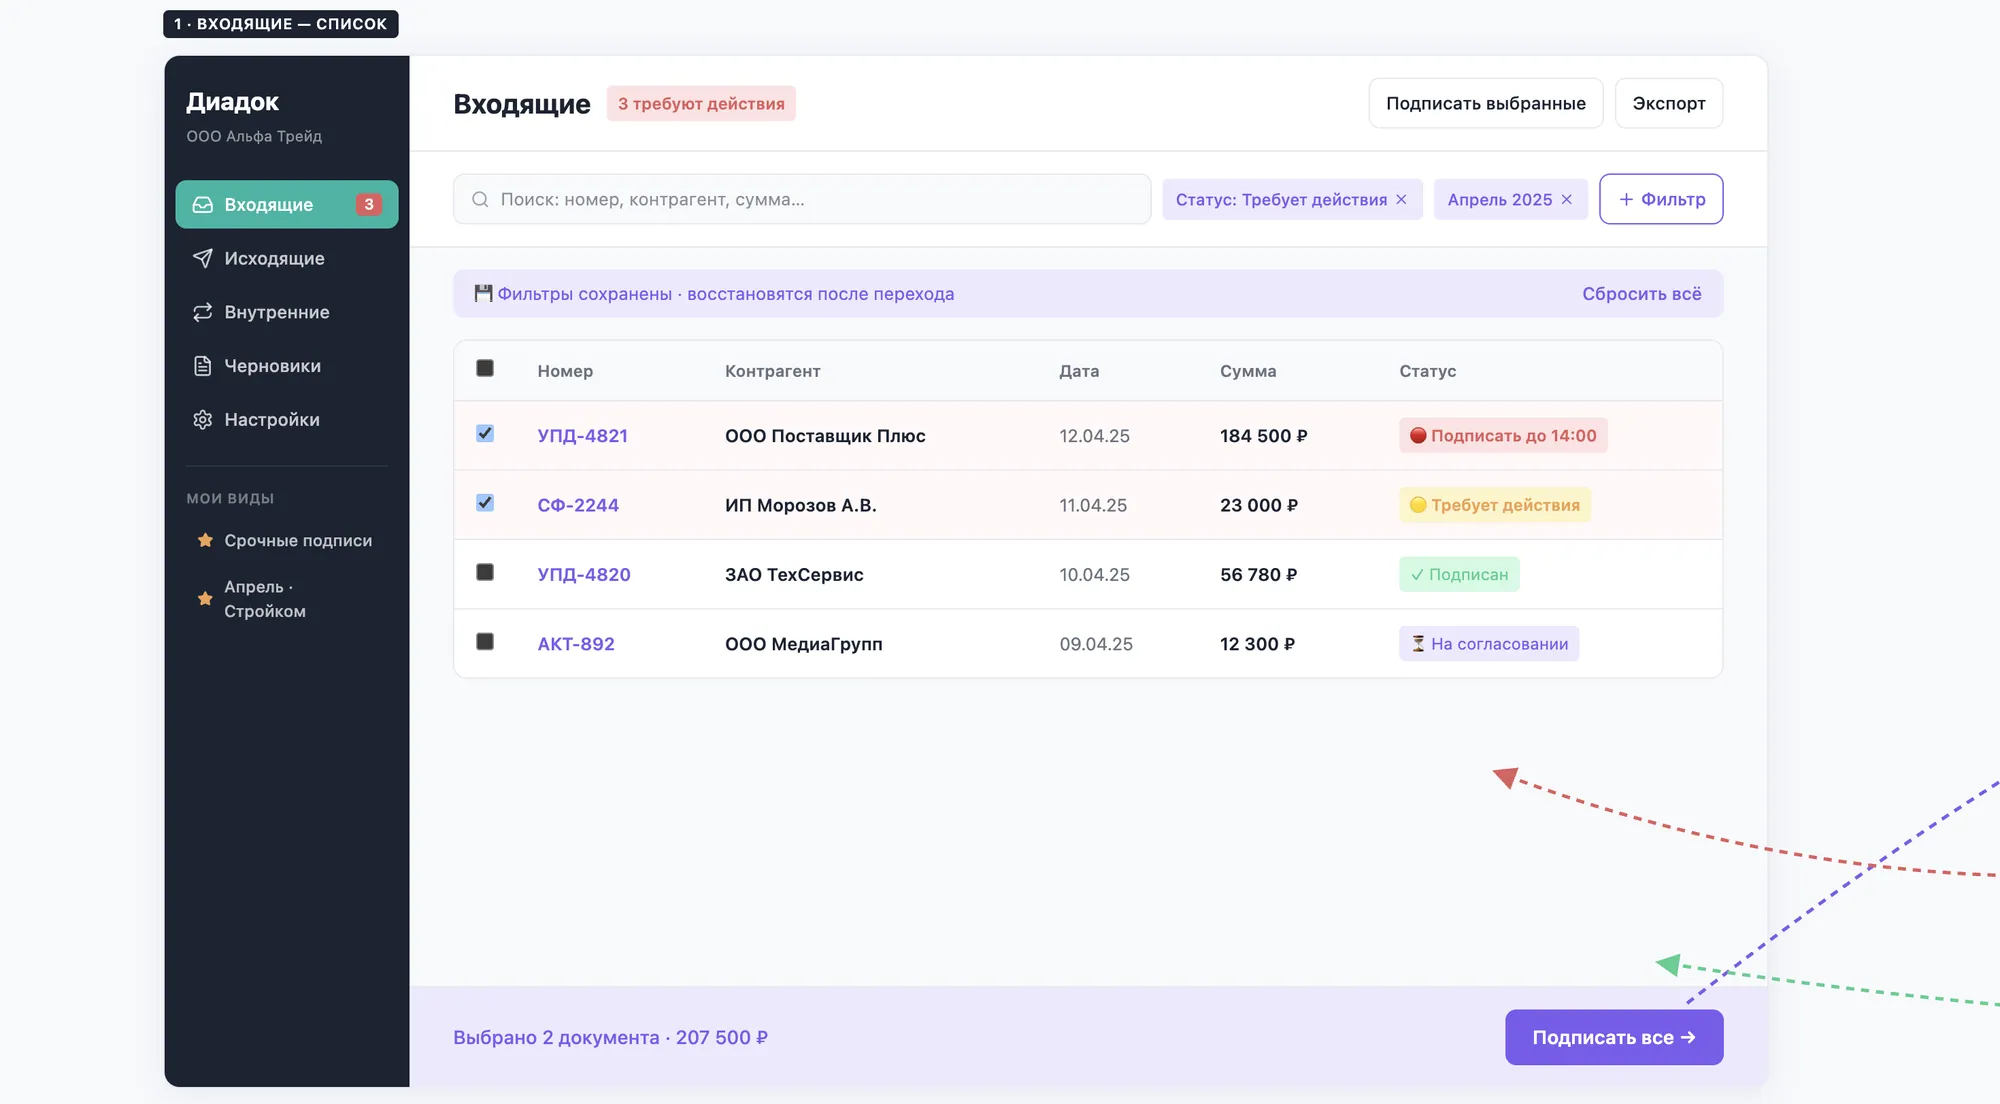The height and width of the screenshot is (1104, 2000).
Task: Open document УПД-4820
Action: [x=584, y=575]
